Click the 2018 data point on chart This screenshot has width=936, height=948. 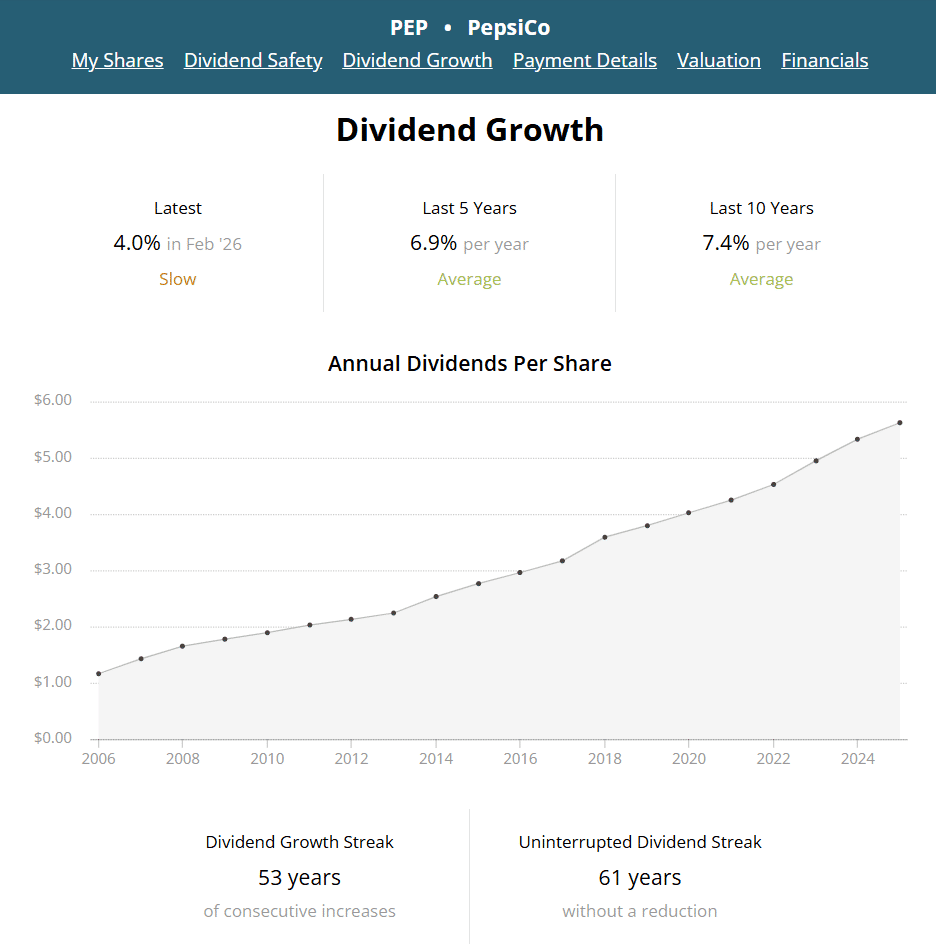click(x=605, y=537)
